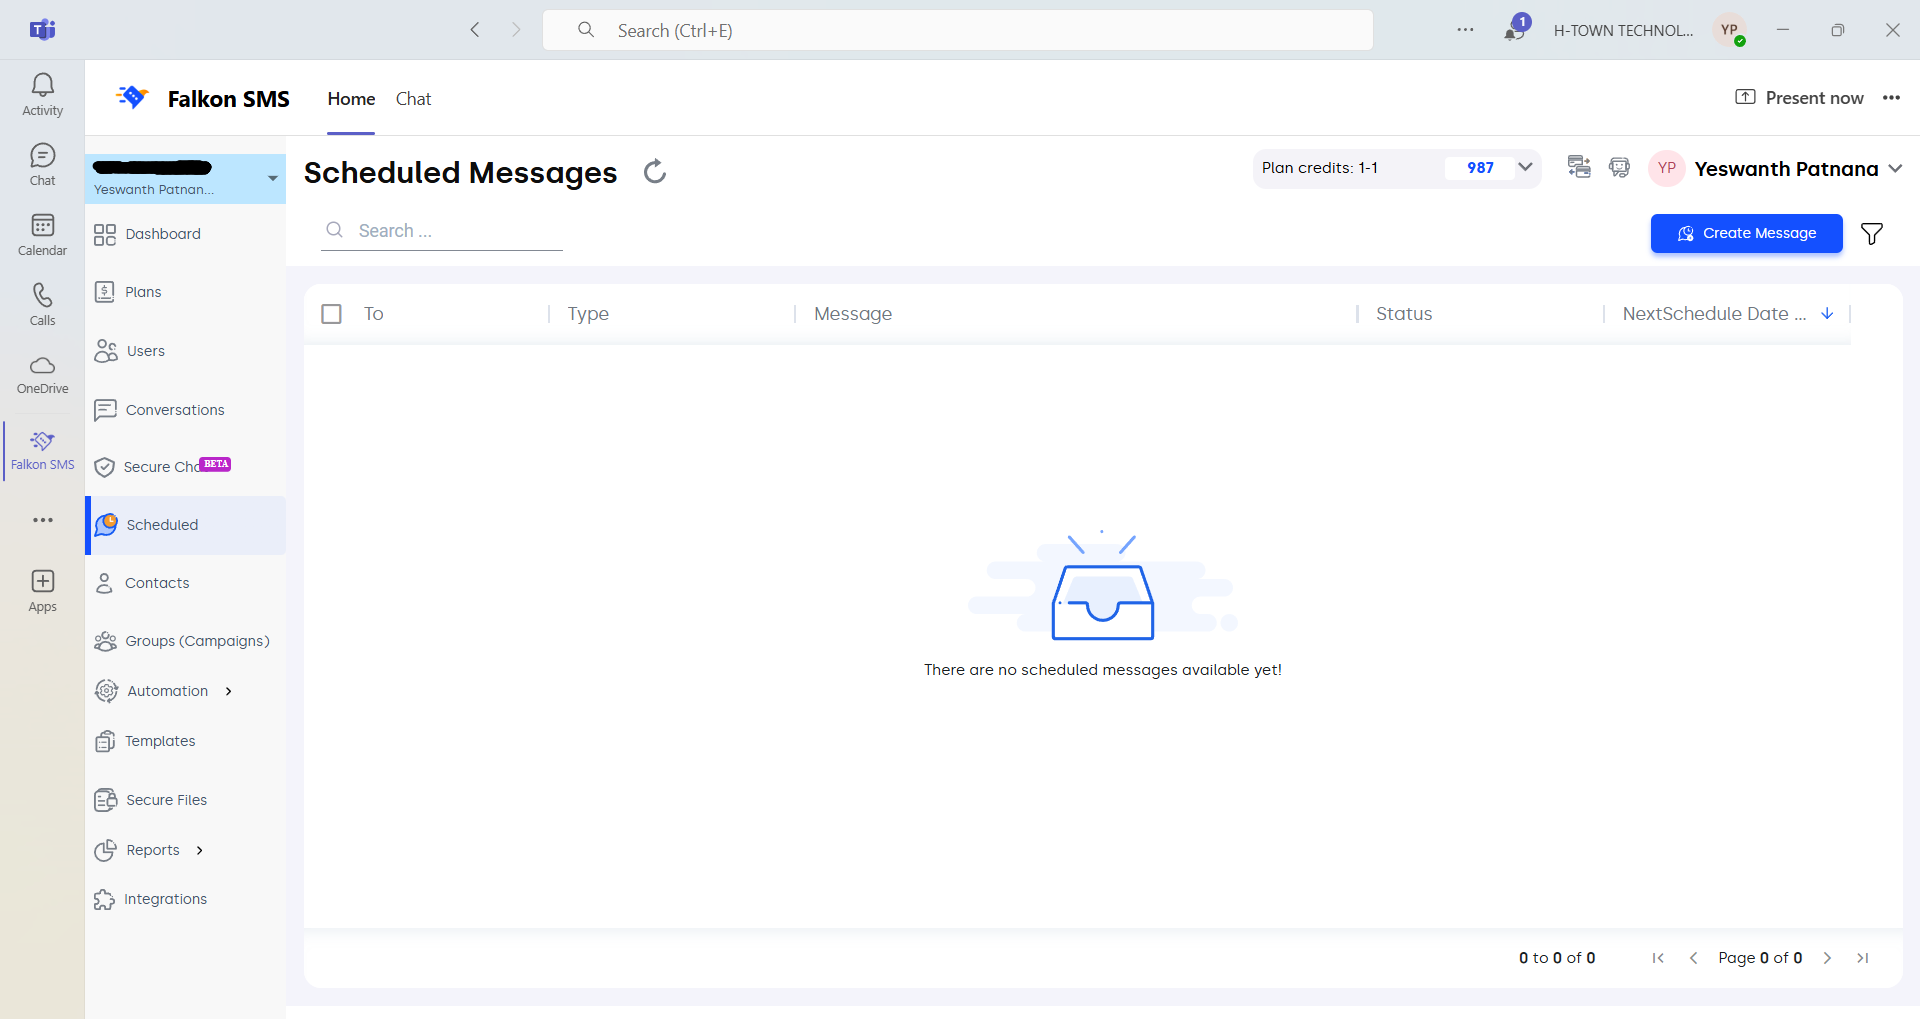This screenshot has height=1019, width=1920.
Task: Click the Falkon SMS logo
Action: [132, 97]
